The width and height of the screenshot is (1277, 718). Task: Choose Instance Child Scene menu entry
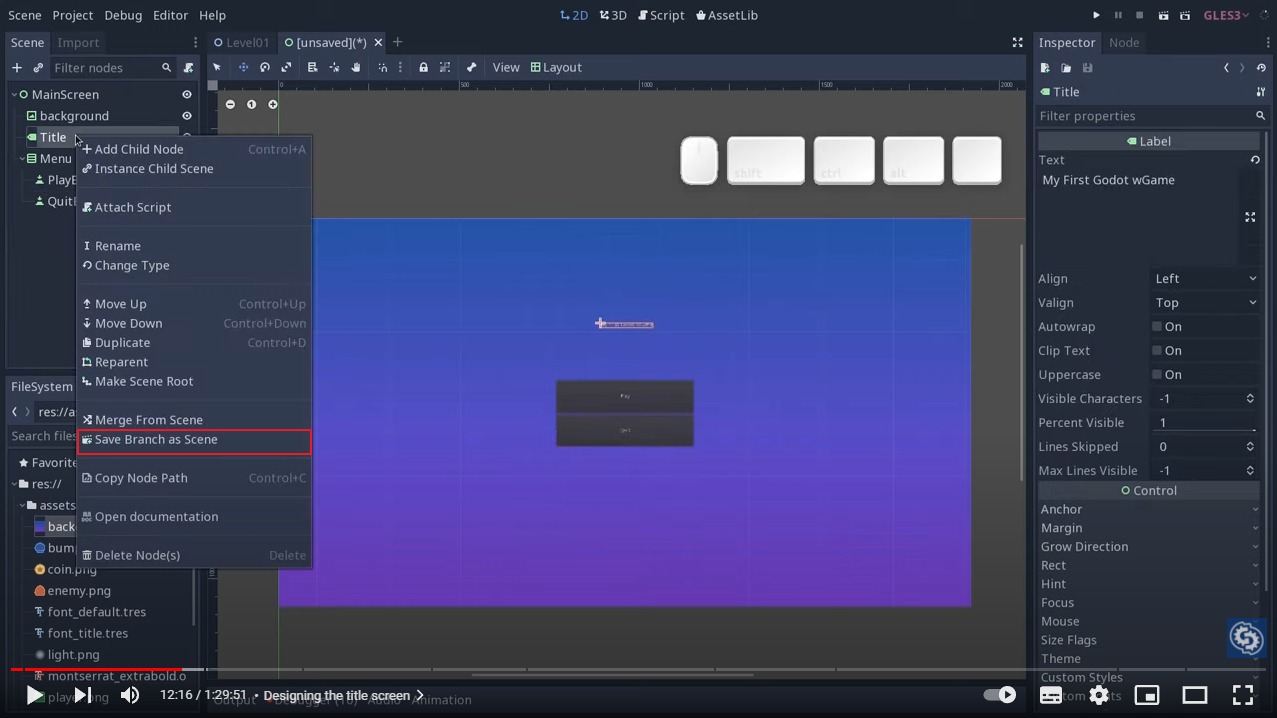point(194,168)
